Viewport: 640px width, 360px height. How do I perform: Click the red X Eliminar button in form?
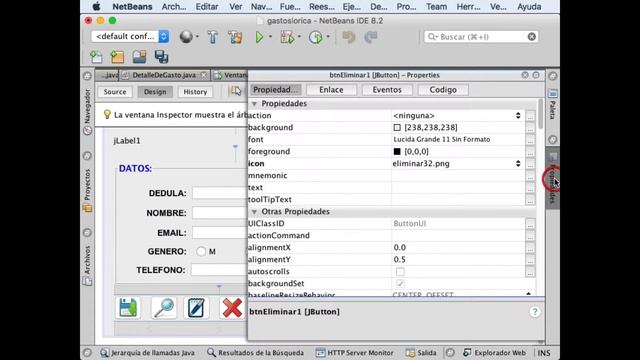[232, 307]
